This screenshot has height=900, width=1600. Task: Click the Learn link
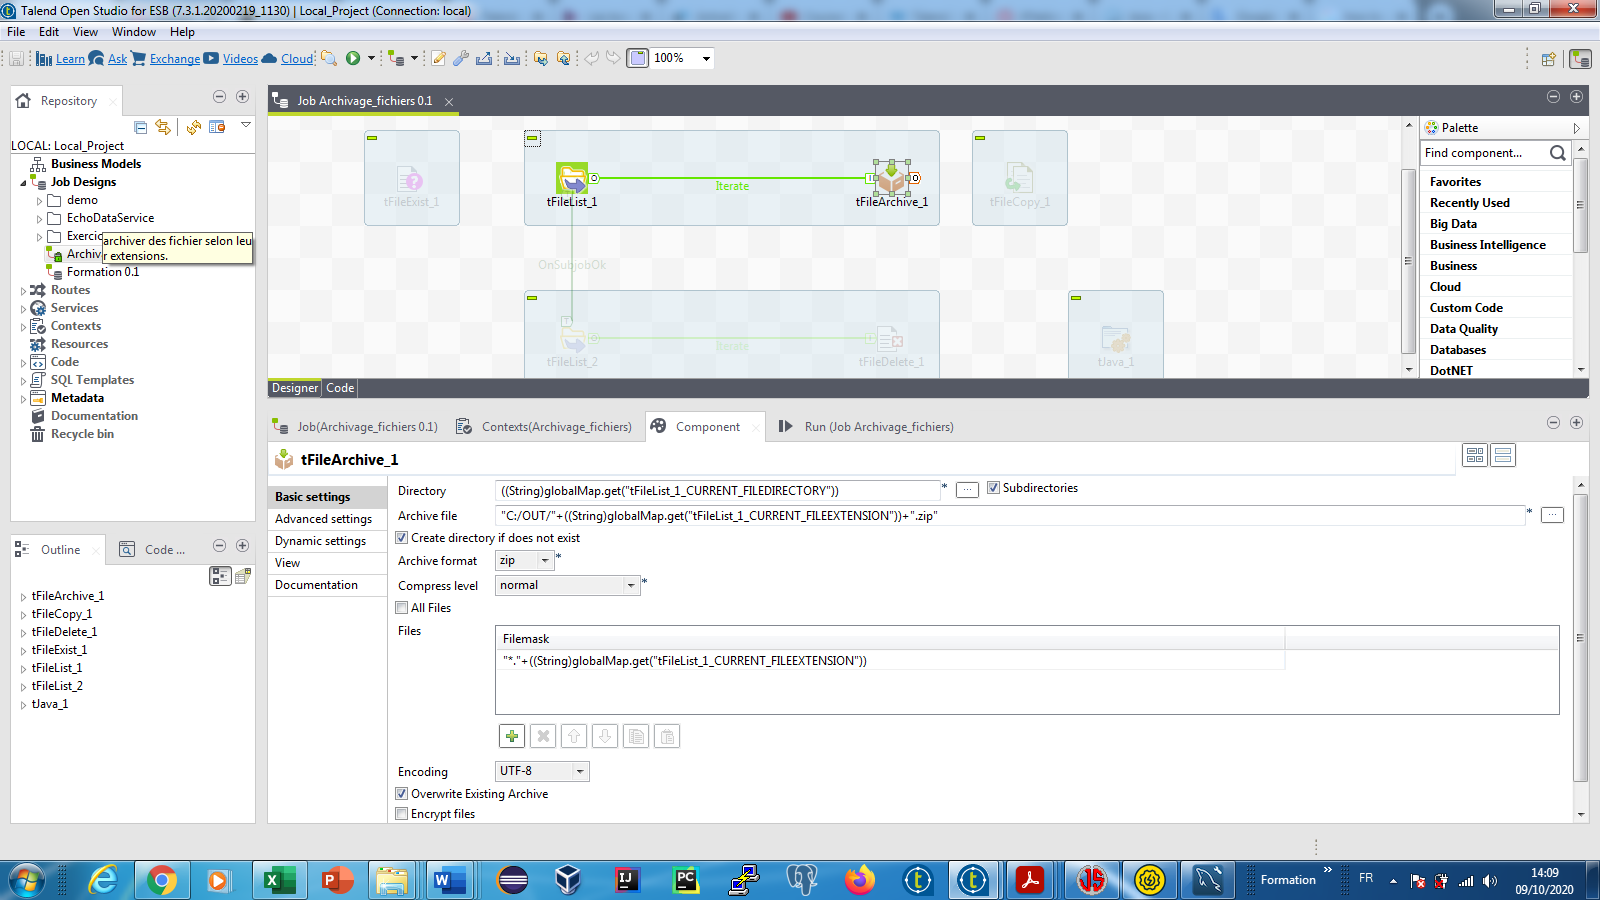click(x=70, y=59)
